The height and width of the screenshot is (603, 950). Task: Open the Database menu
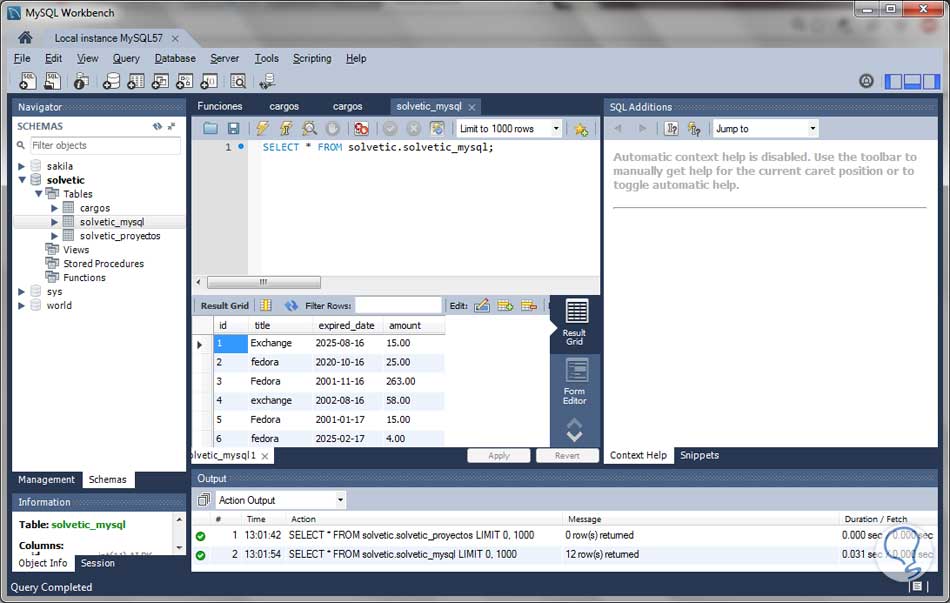pyautogui.click(x=175, y=58)
